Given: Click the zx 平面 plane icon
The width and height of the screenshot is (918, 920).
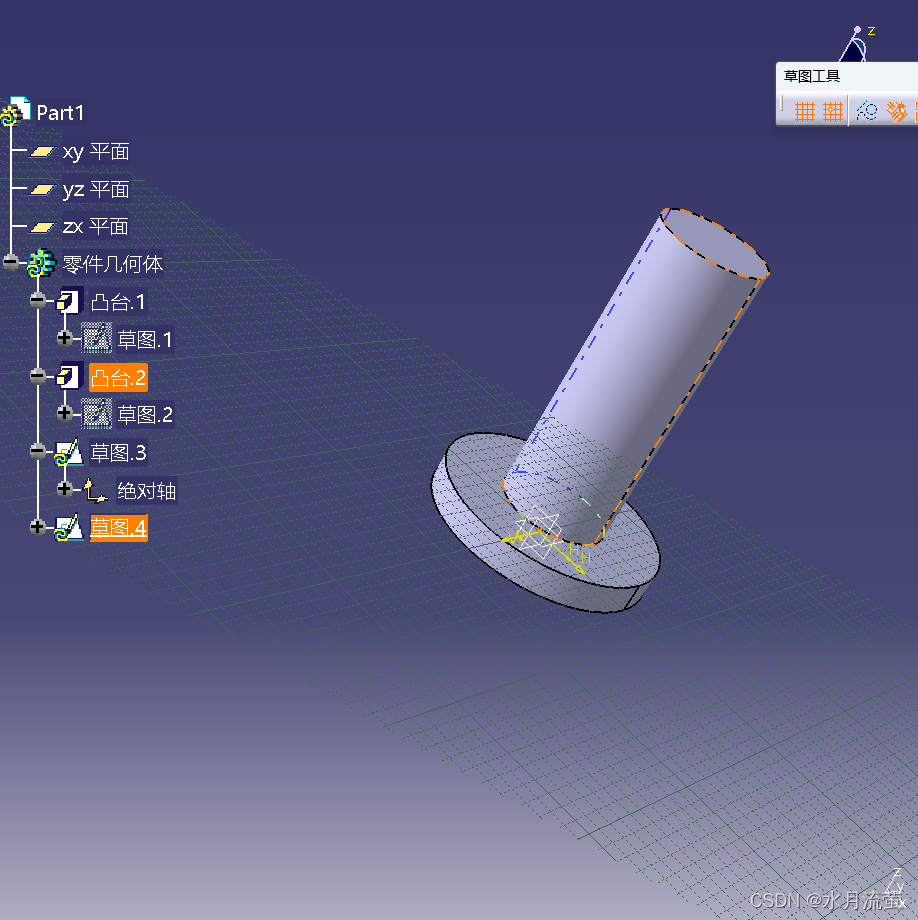Looking at the screenshot, I should 42,227.
